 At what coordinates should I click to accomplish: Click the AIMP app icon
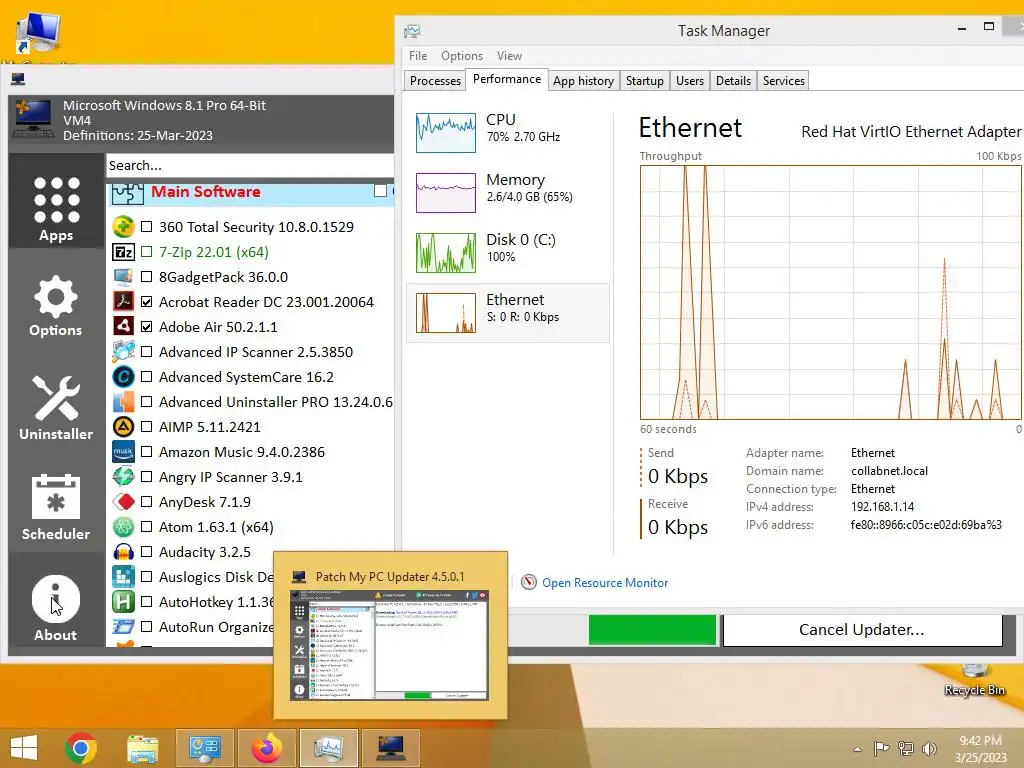tap(123, 426)
